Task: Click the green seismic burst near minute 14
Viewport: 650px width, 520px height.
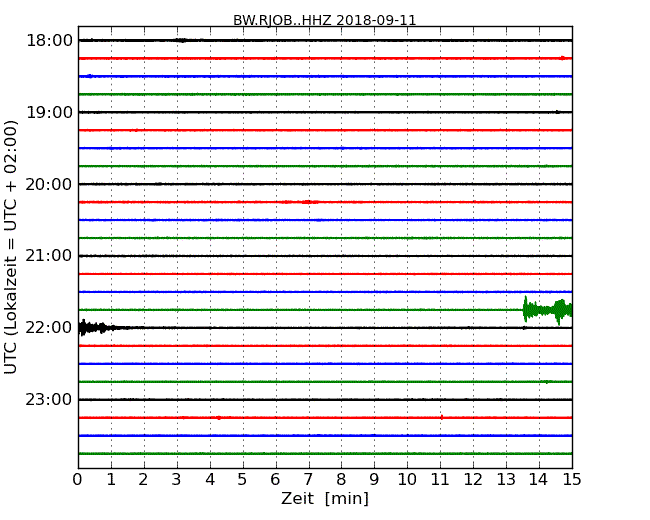Action: click(x=547, y=310)
